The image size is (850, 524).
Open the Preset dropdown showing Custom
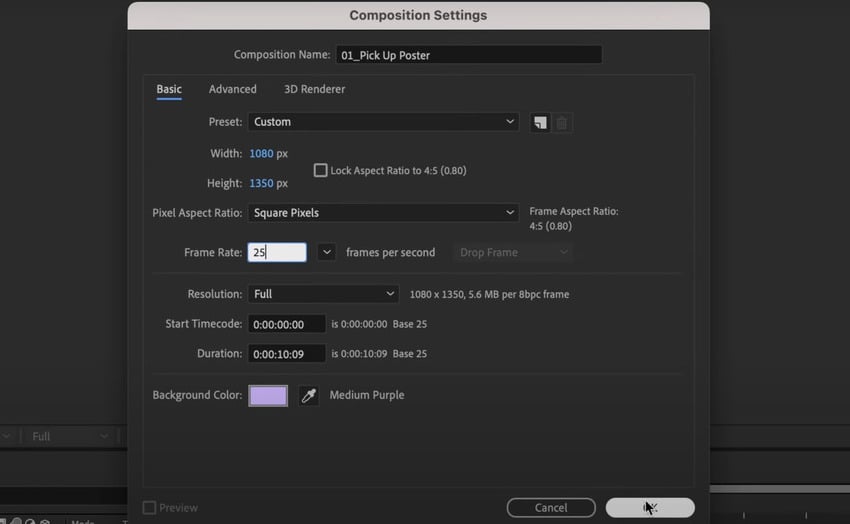[383, 122]
